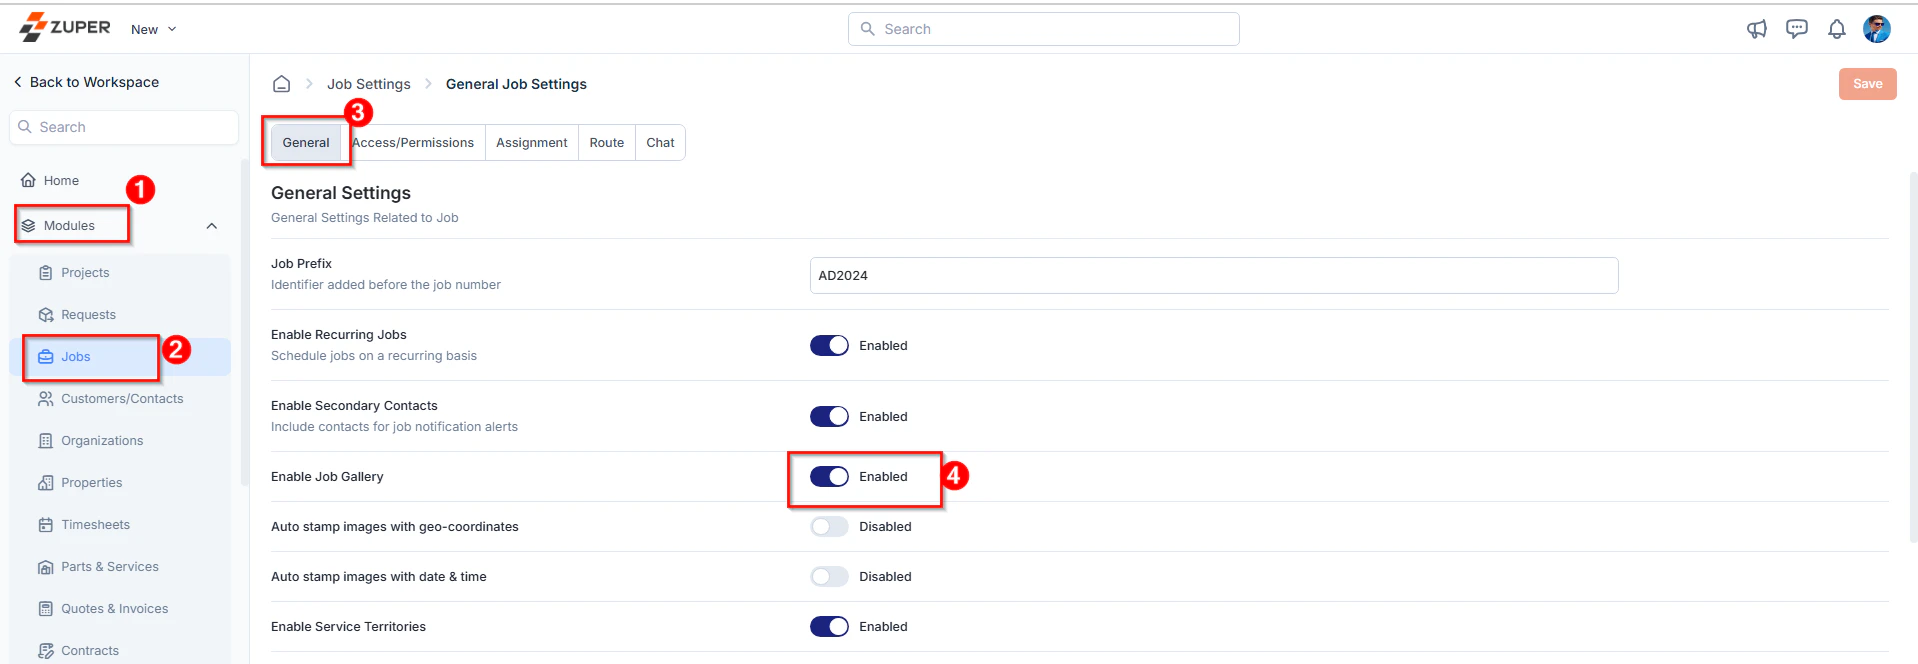Image resolution: width=1918 pixels, height=664 pixels.
Task: Click the Quotes & Invoices icon
Action: [45, 609]
